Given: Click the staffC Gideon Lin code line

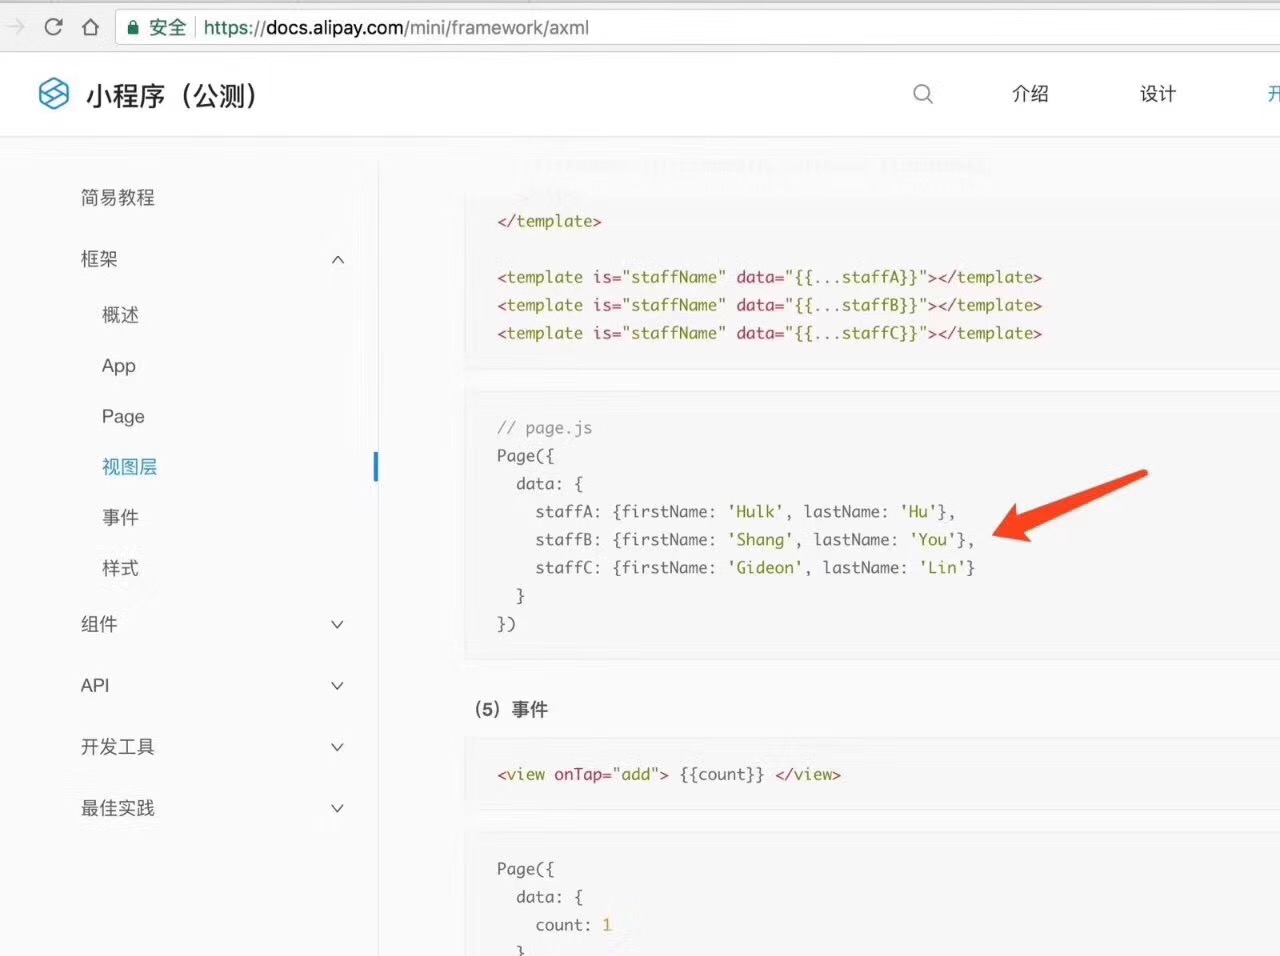Looking at the screenshot, I should [x=755, y=568].
